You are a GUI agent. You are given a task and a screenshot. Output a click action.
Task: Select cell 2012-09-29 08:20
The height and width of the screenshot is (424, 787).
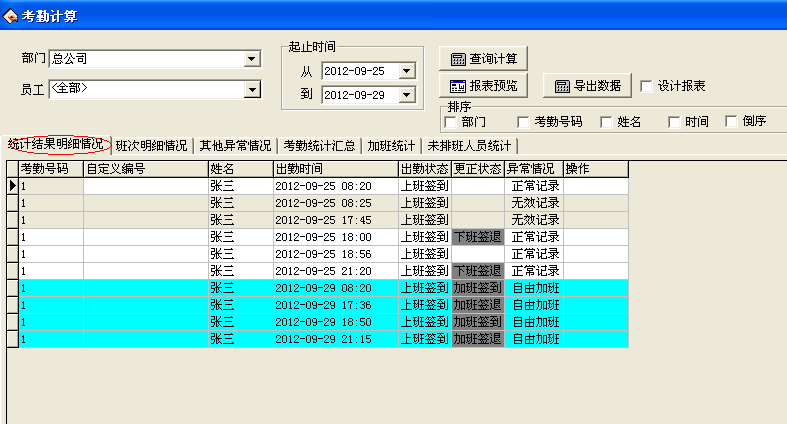coord(336,289)
